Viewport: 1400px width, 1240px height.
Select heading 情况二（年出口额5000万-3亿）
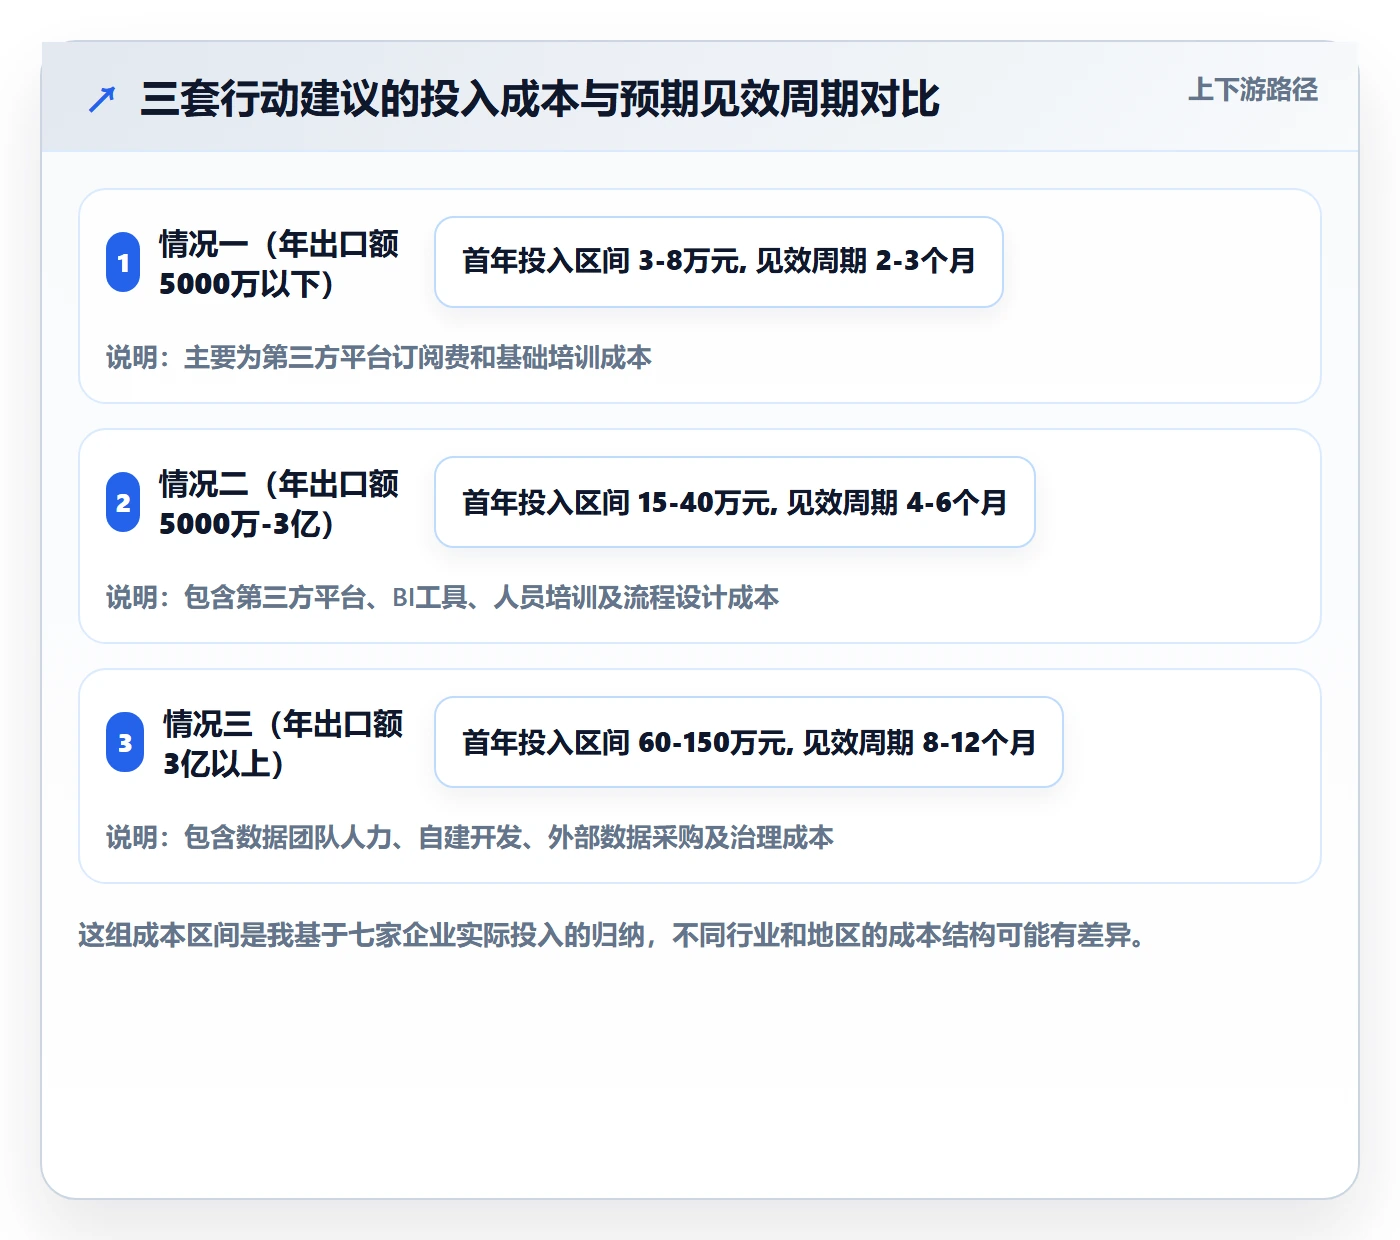point(279,503)
